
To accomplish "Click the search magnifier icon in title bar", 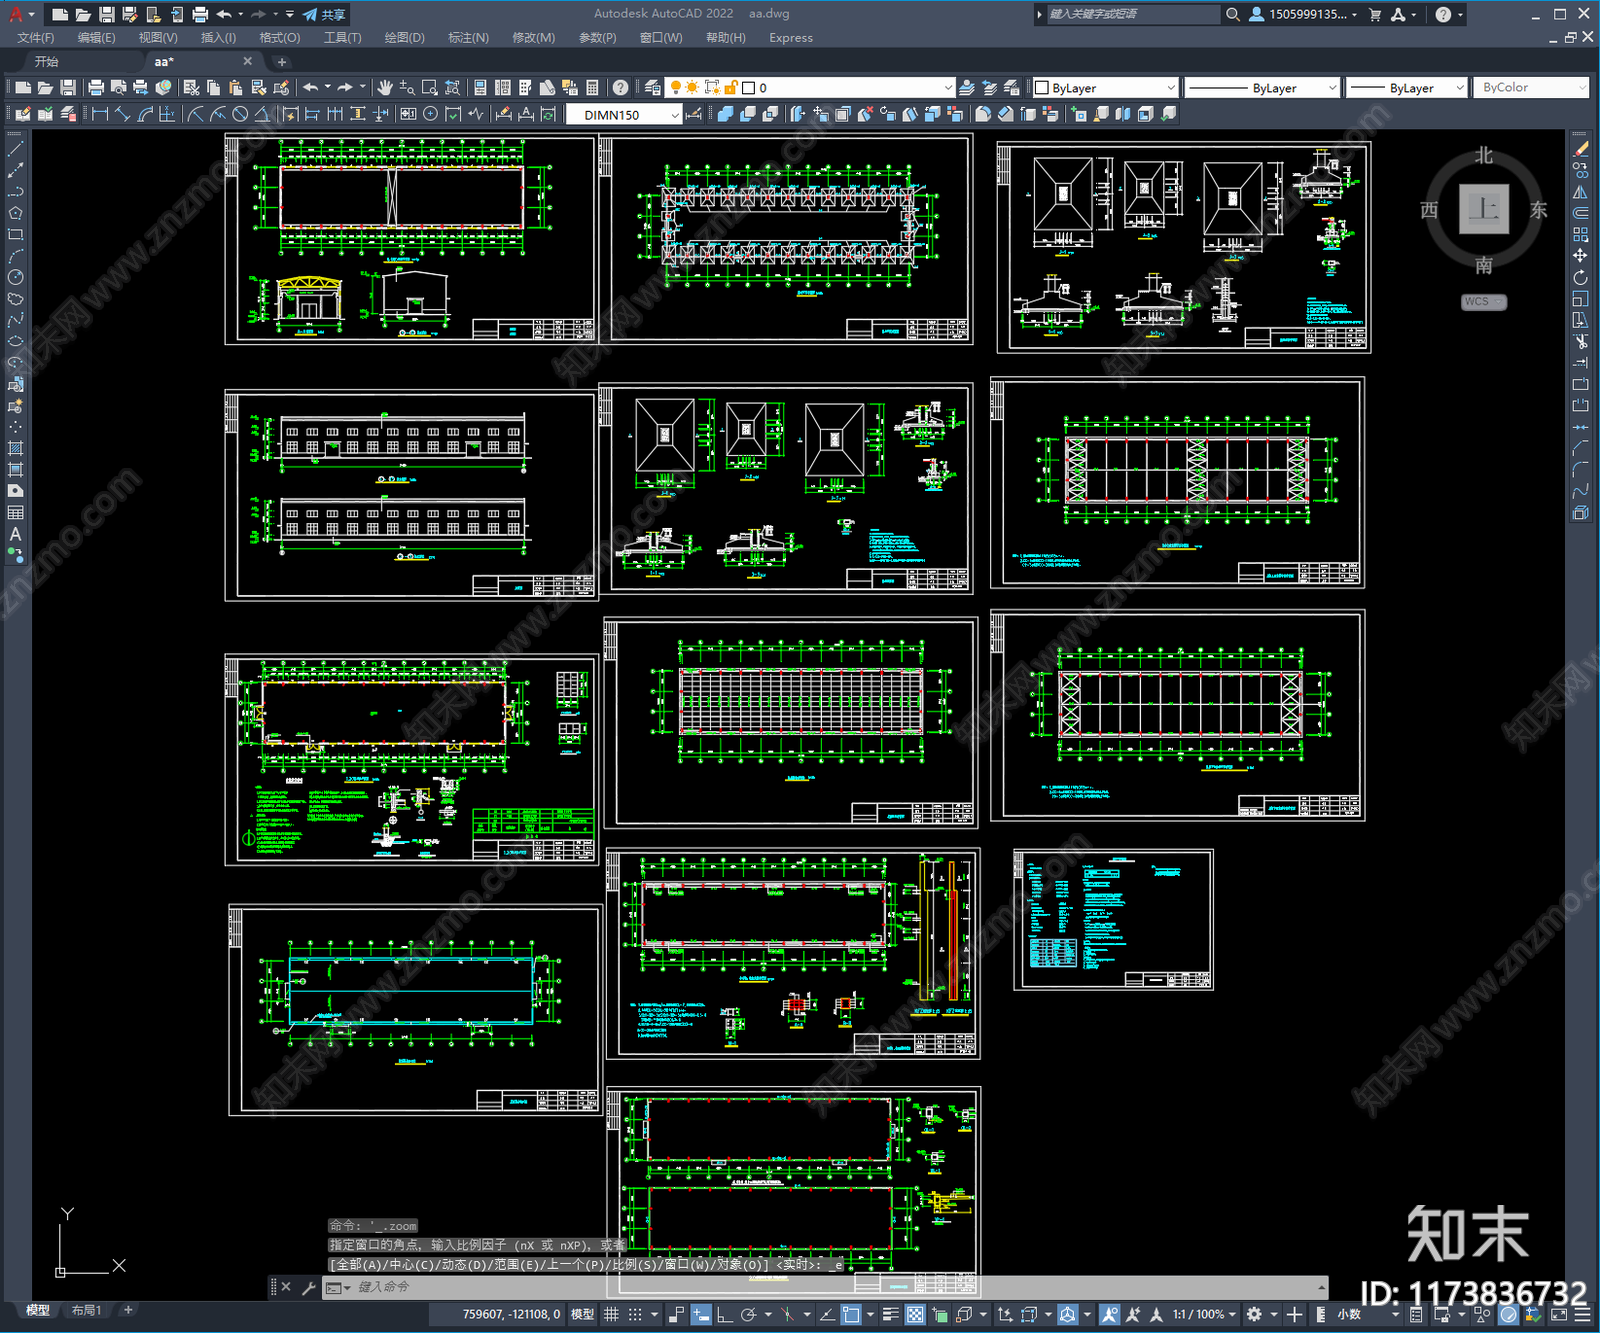I will 1233,14.
